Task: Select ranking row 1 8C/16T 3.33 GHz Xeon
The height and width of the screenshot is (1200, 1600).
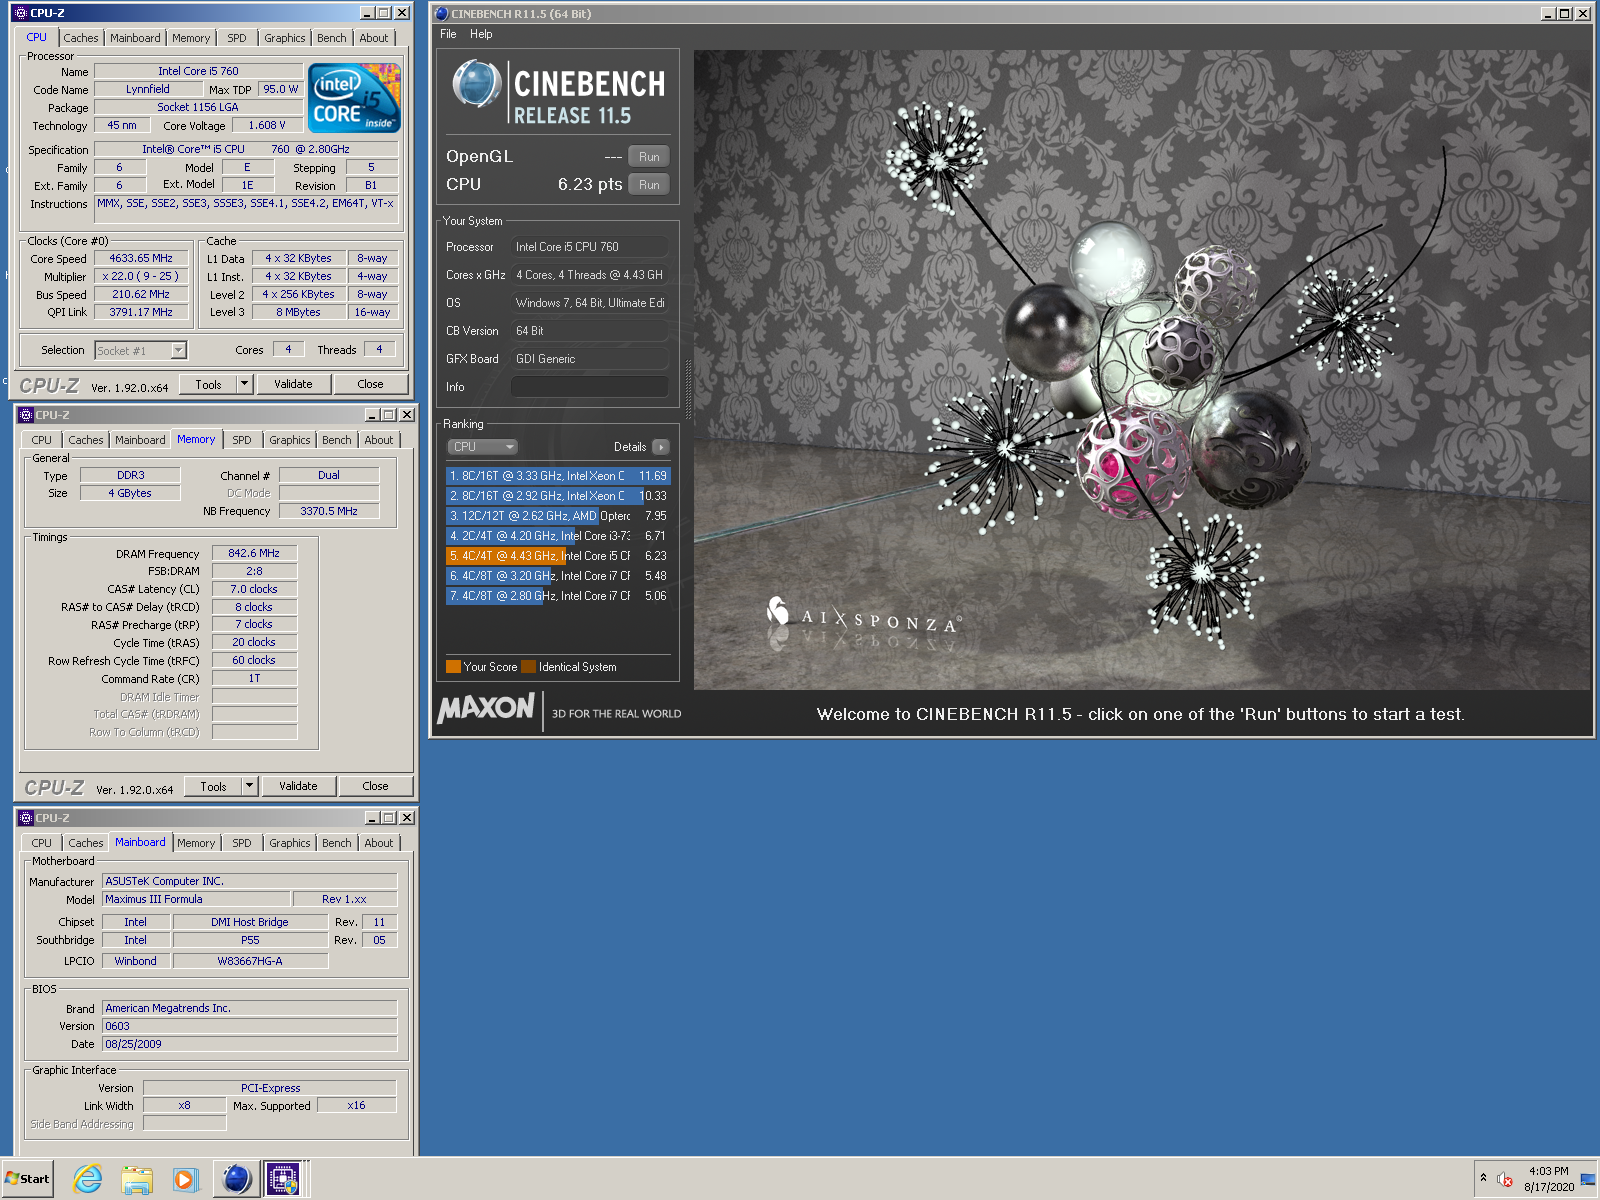Action: pyautogui.click(x=558, y=476)
